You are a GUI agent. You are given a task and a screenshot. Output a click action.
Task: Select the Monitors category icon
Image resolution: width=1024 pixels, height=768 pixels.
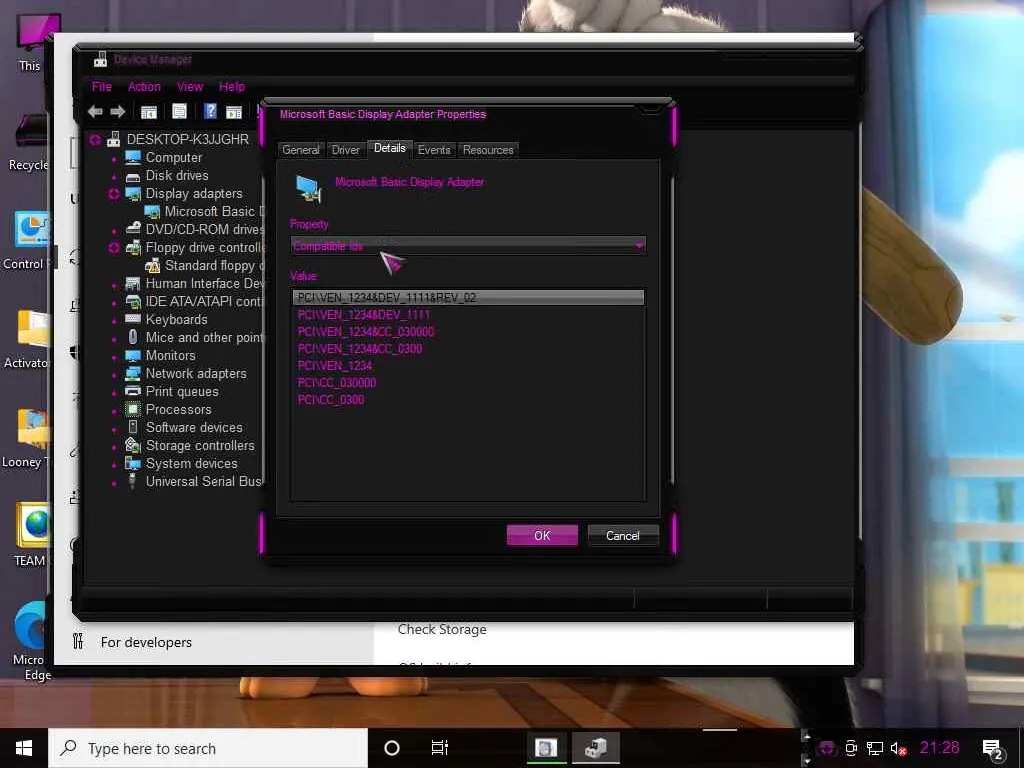point(133,355)
